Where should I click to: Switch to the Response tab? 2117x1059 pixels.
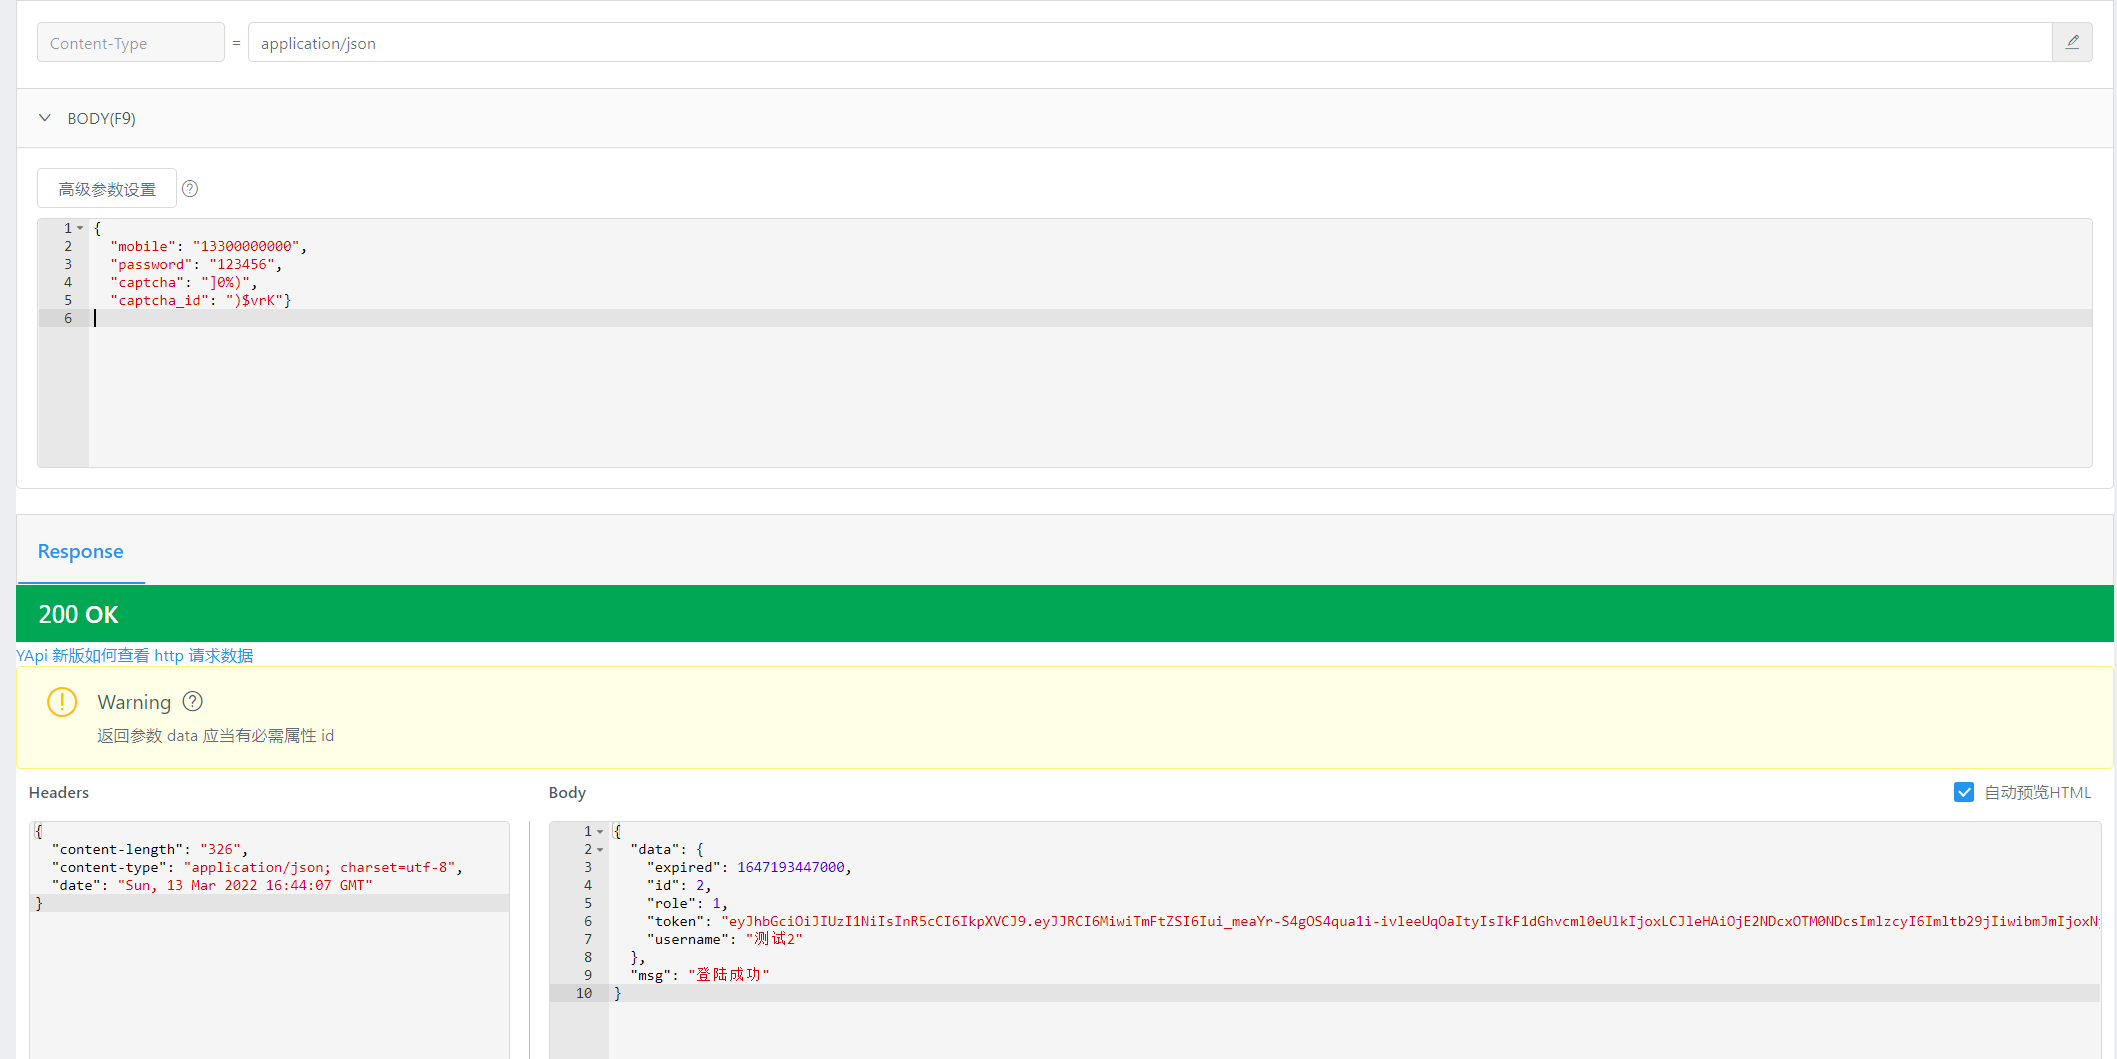point(80,551)
